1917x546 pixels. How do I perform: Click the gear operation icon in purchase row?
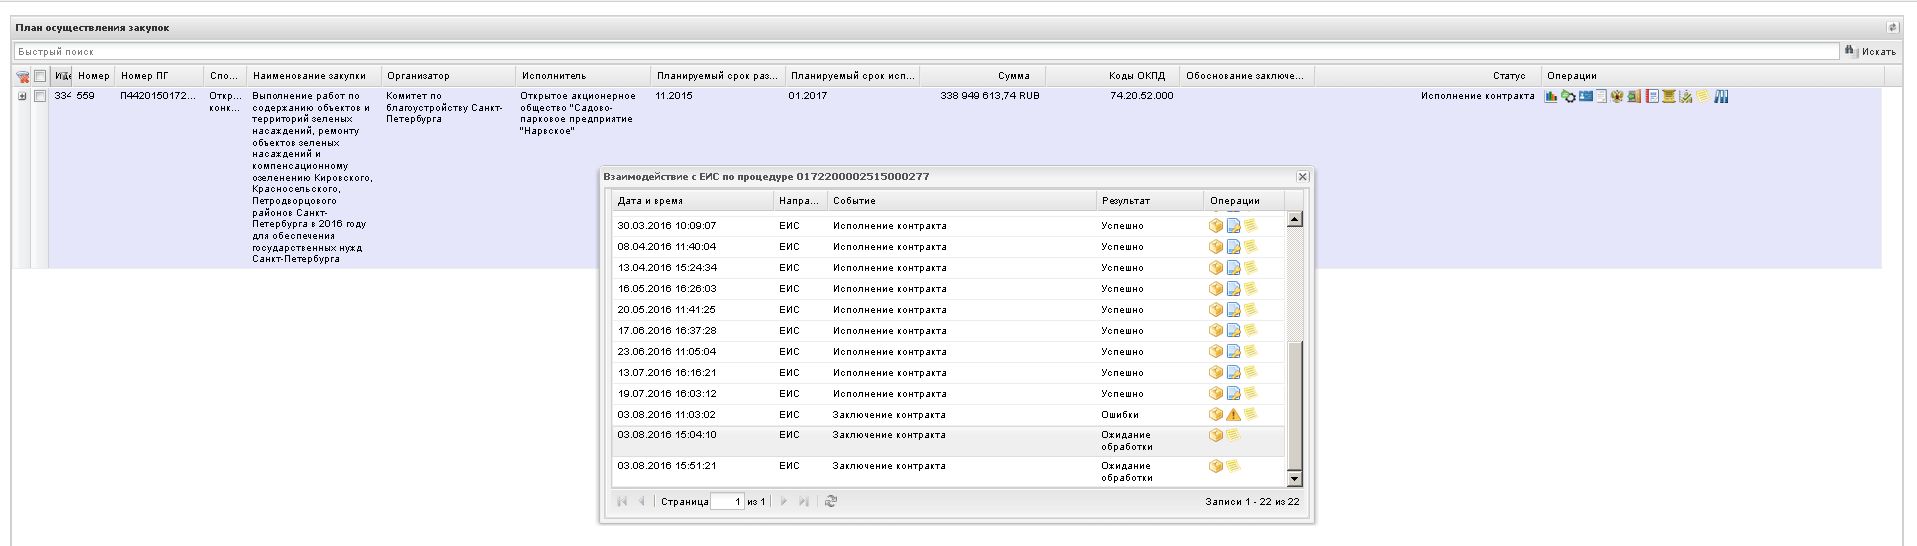1568,96
